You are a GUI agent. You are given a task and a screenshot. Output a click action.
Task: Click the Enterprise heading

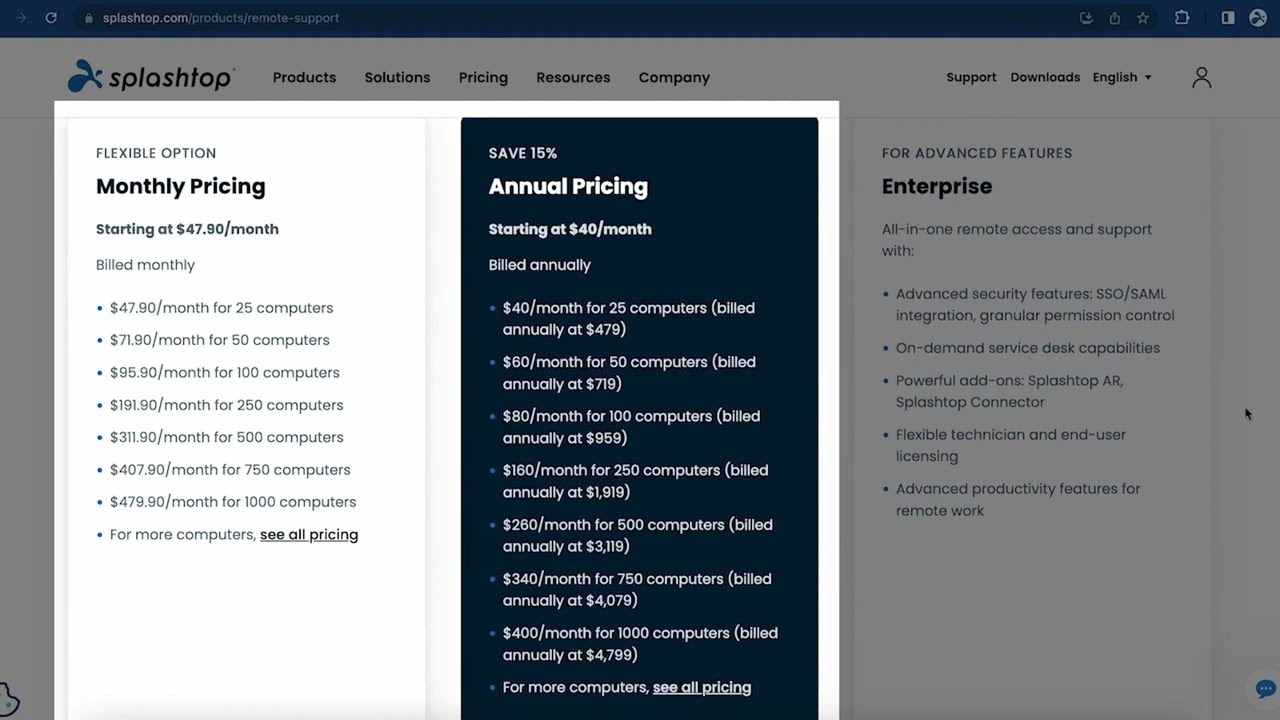click(x=937, y=186)
